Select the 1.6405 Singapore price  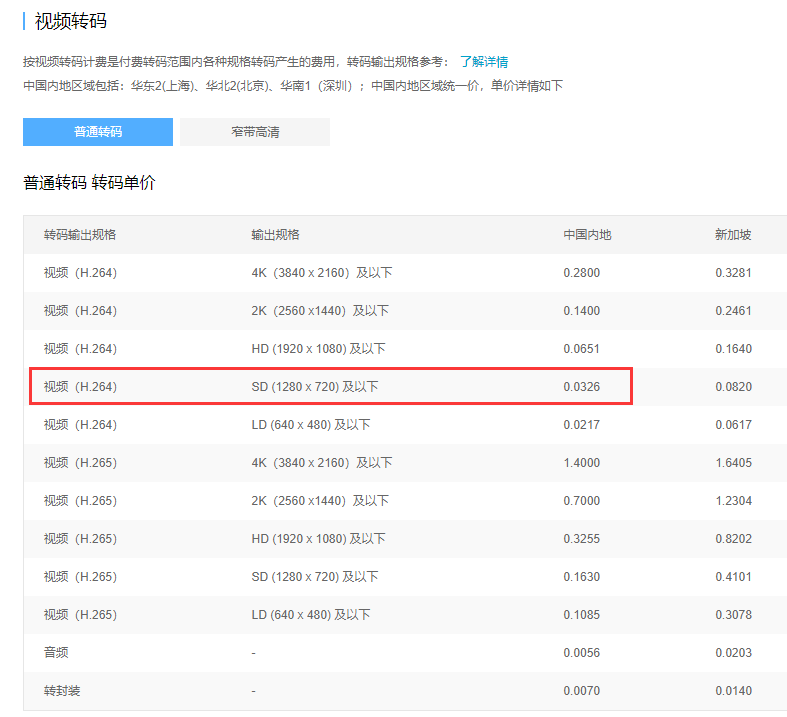[x=733, y=463]
